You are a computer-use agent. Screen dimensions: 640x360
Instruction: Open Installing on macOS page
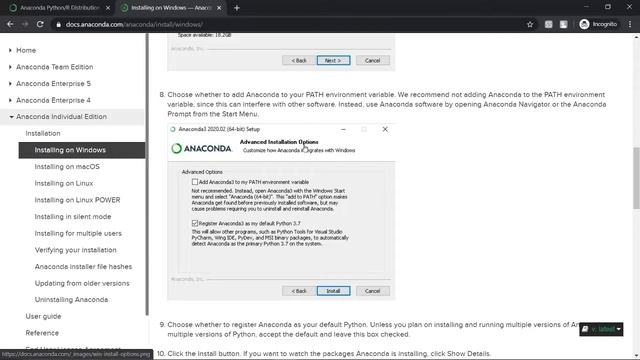coord(67,167)
